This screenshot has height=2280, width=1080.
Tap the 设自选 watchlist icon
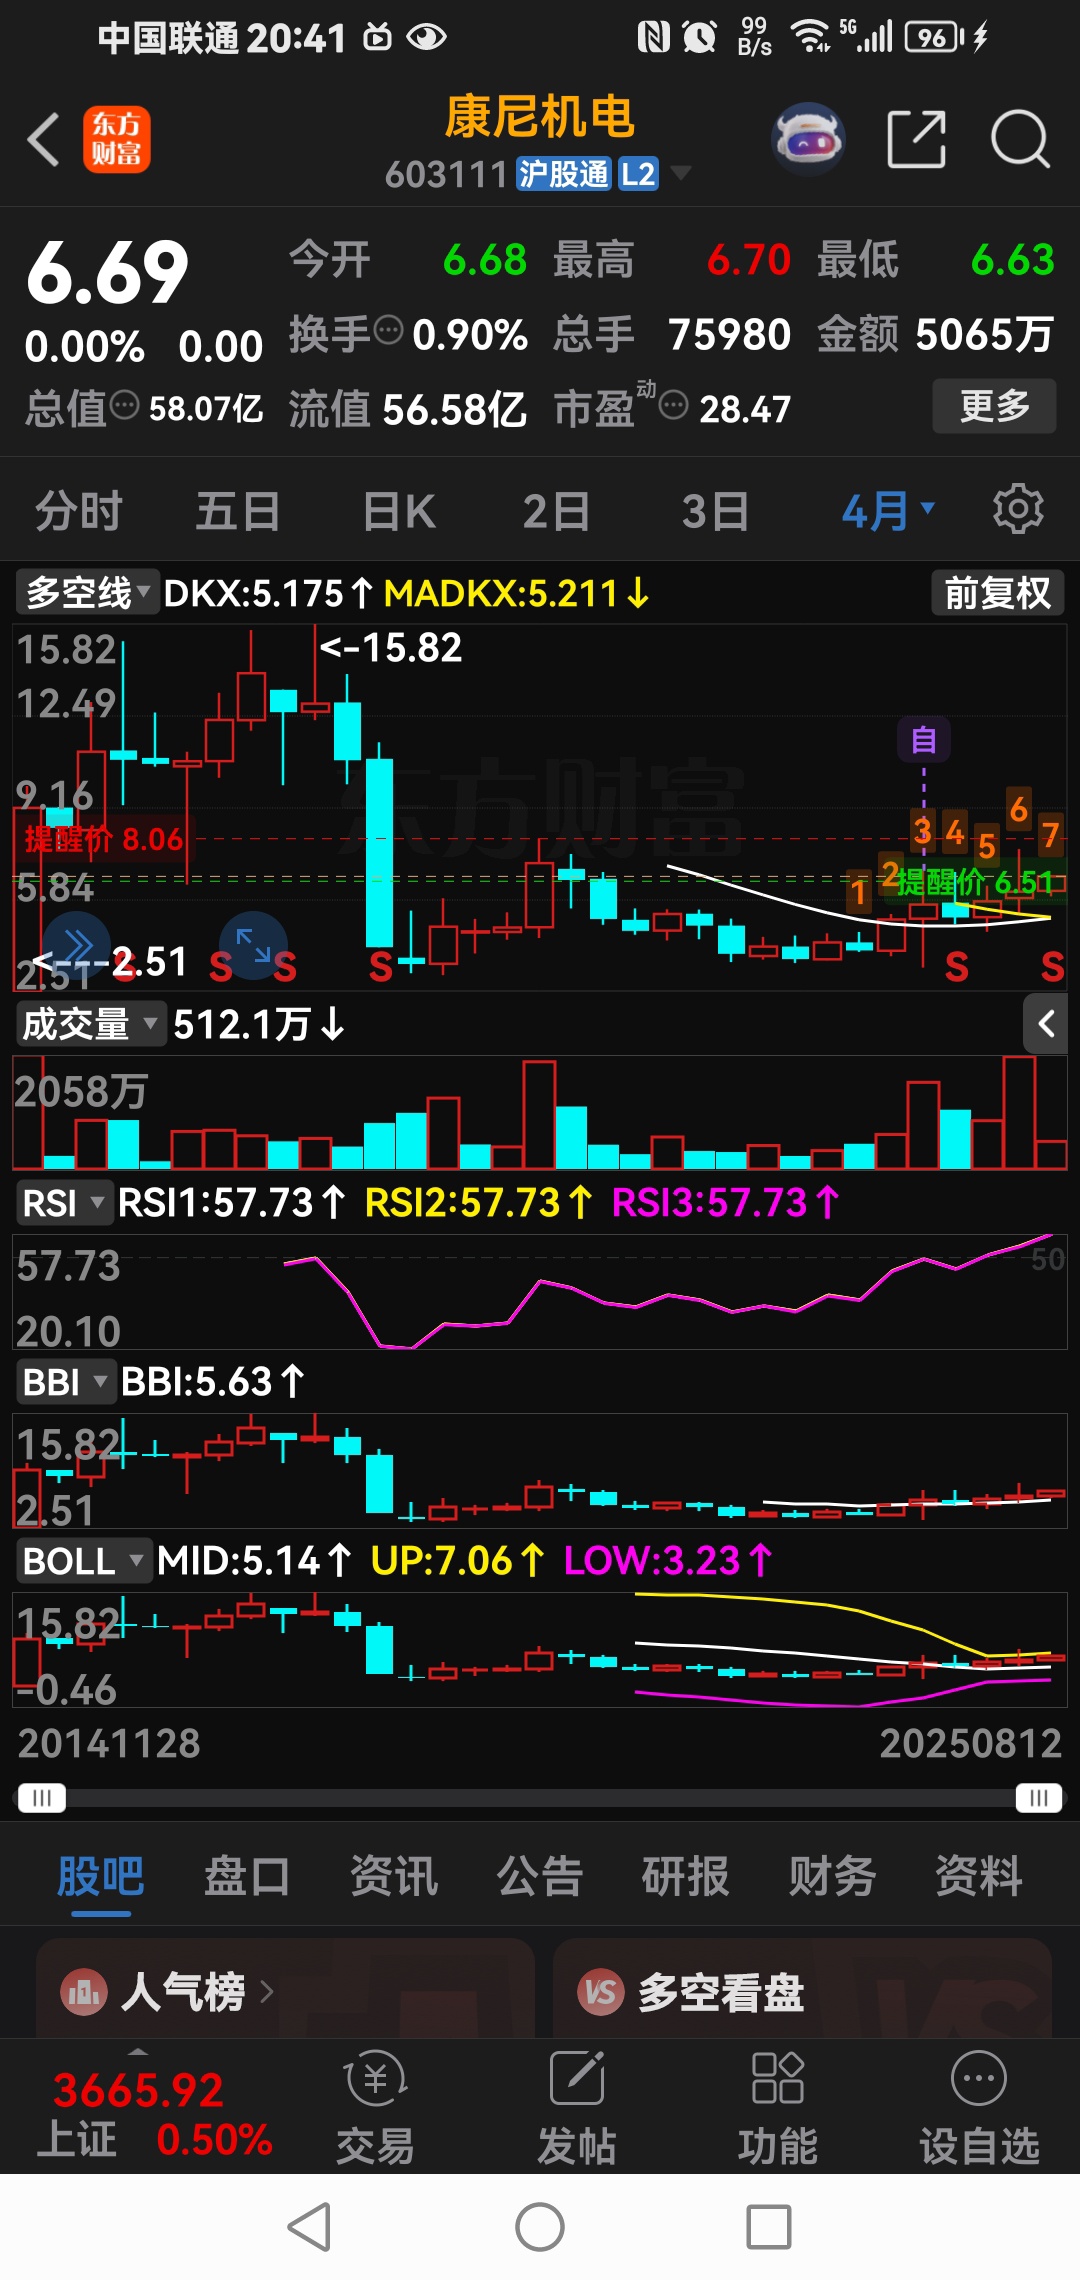click(x=979, y=2106)
